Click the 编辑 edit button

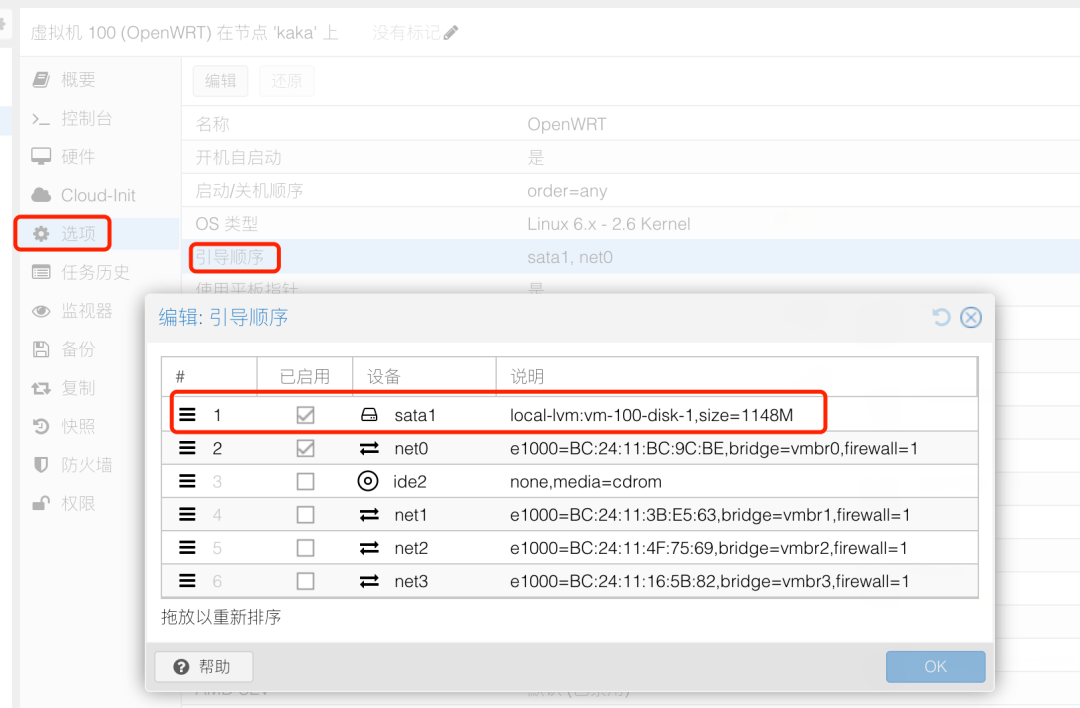(x=220, y=81)
